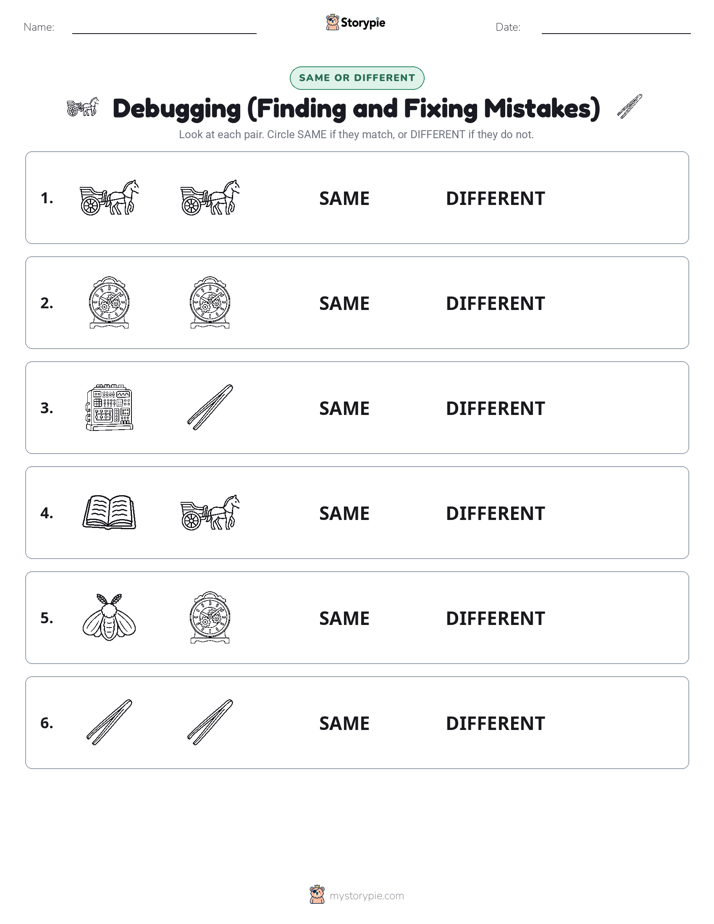714x924 pixels.
Task: Click the moth image in row 5
Action: tap(110, 617)
